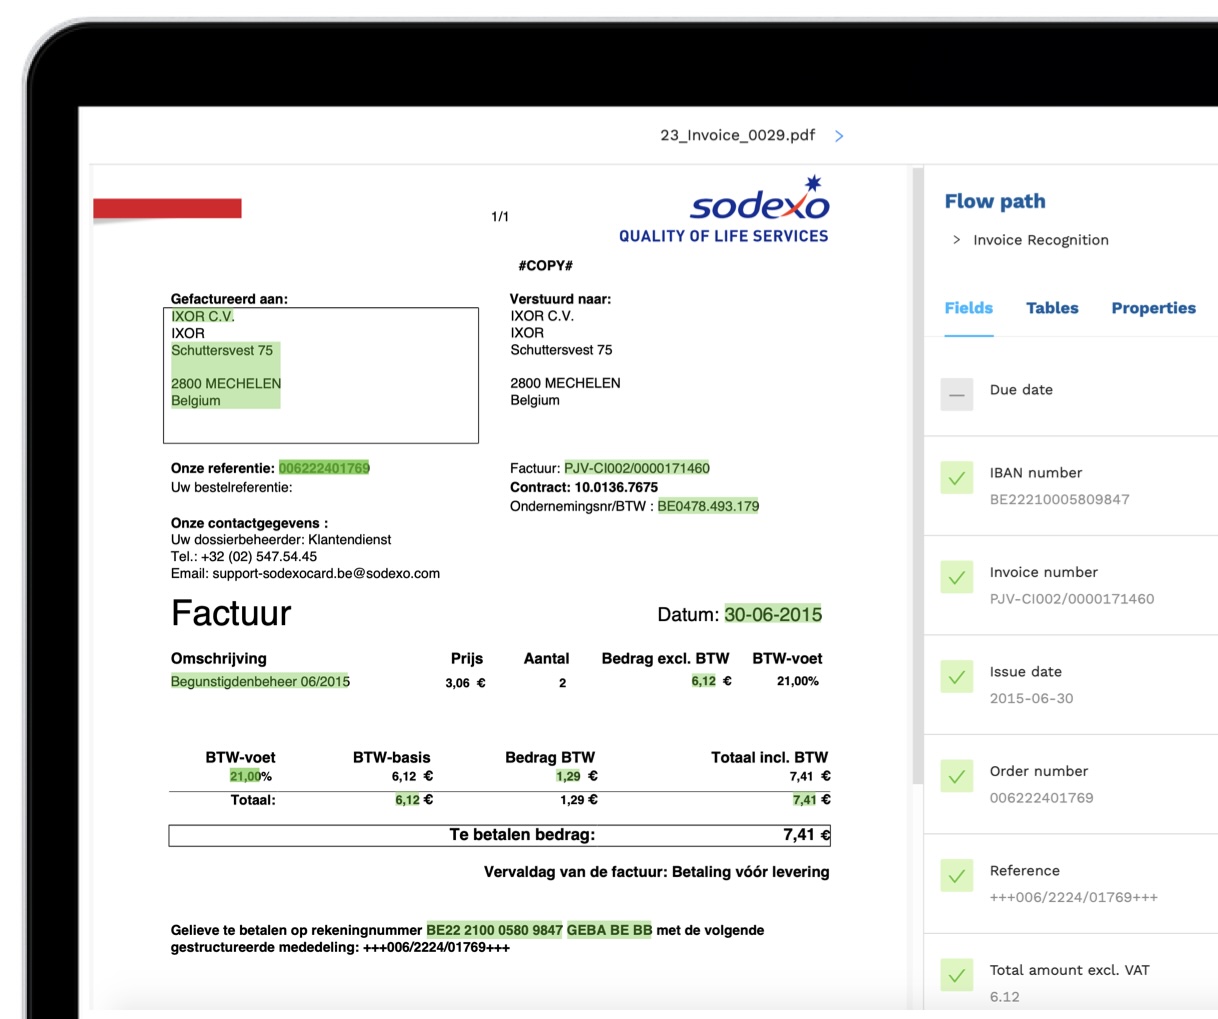Select the reference value +++006/2224/01769+++

tap(1073, 897)
